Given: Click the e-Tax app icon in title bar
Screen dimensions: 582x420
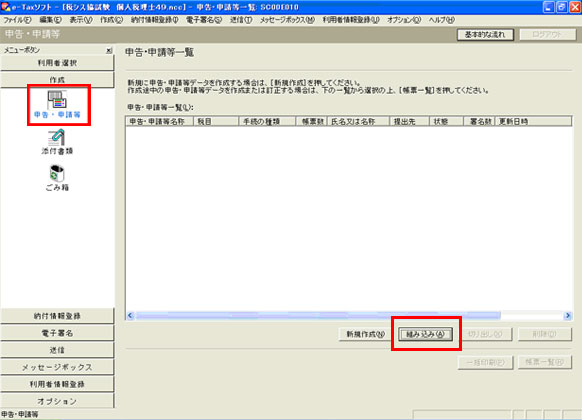Looking at the screenshot, I should 5,7.
